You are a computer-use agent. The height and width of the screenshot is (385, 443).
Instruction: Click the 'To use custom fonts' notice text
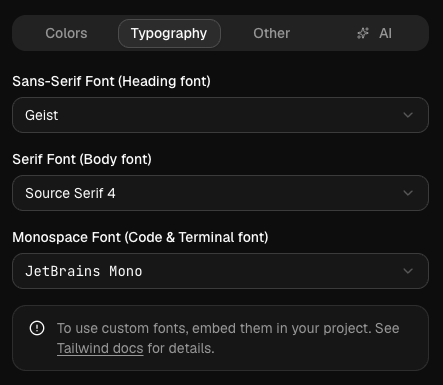click(x=228, y=338)
